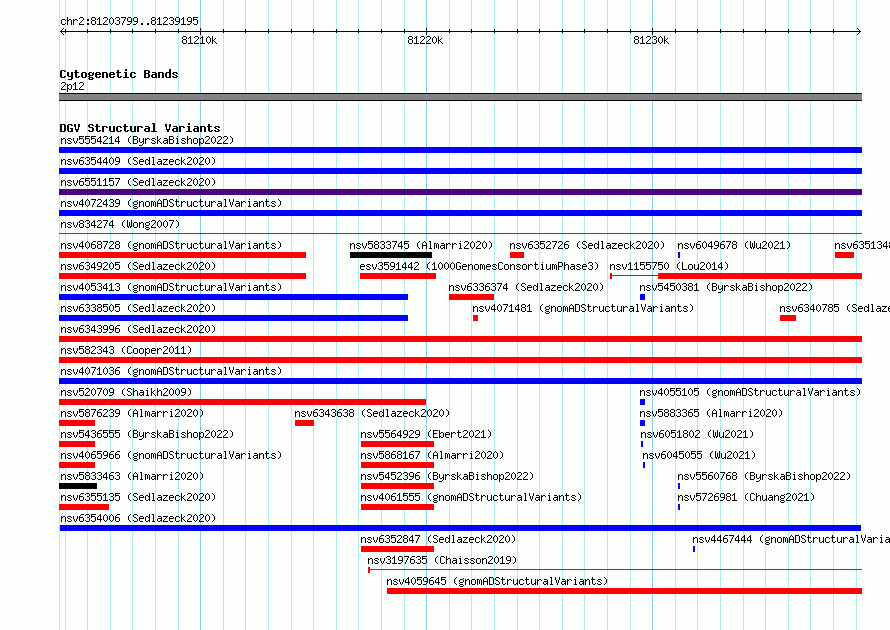This screenshot has width=890, height=630.
Task: Open nsv5883365 (Almarri2020) label
Action: pyautogui.click(x=711, y=413)
